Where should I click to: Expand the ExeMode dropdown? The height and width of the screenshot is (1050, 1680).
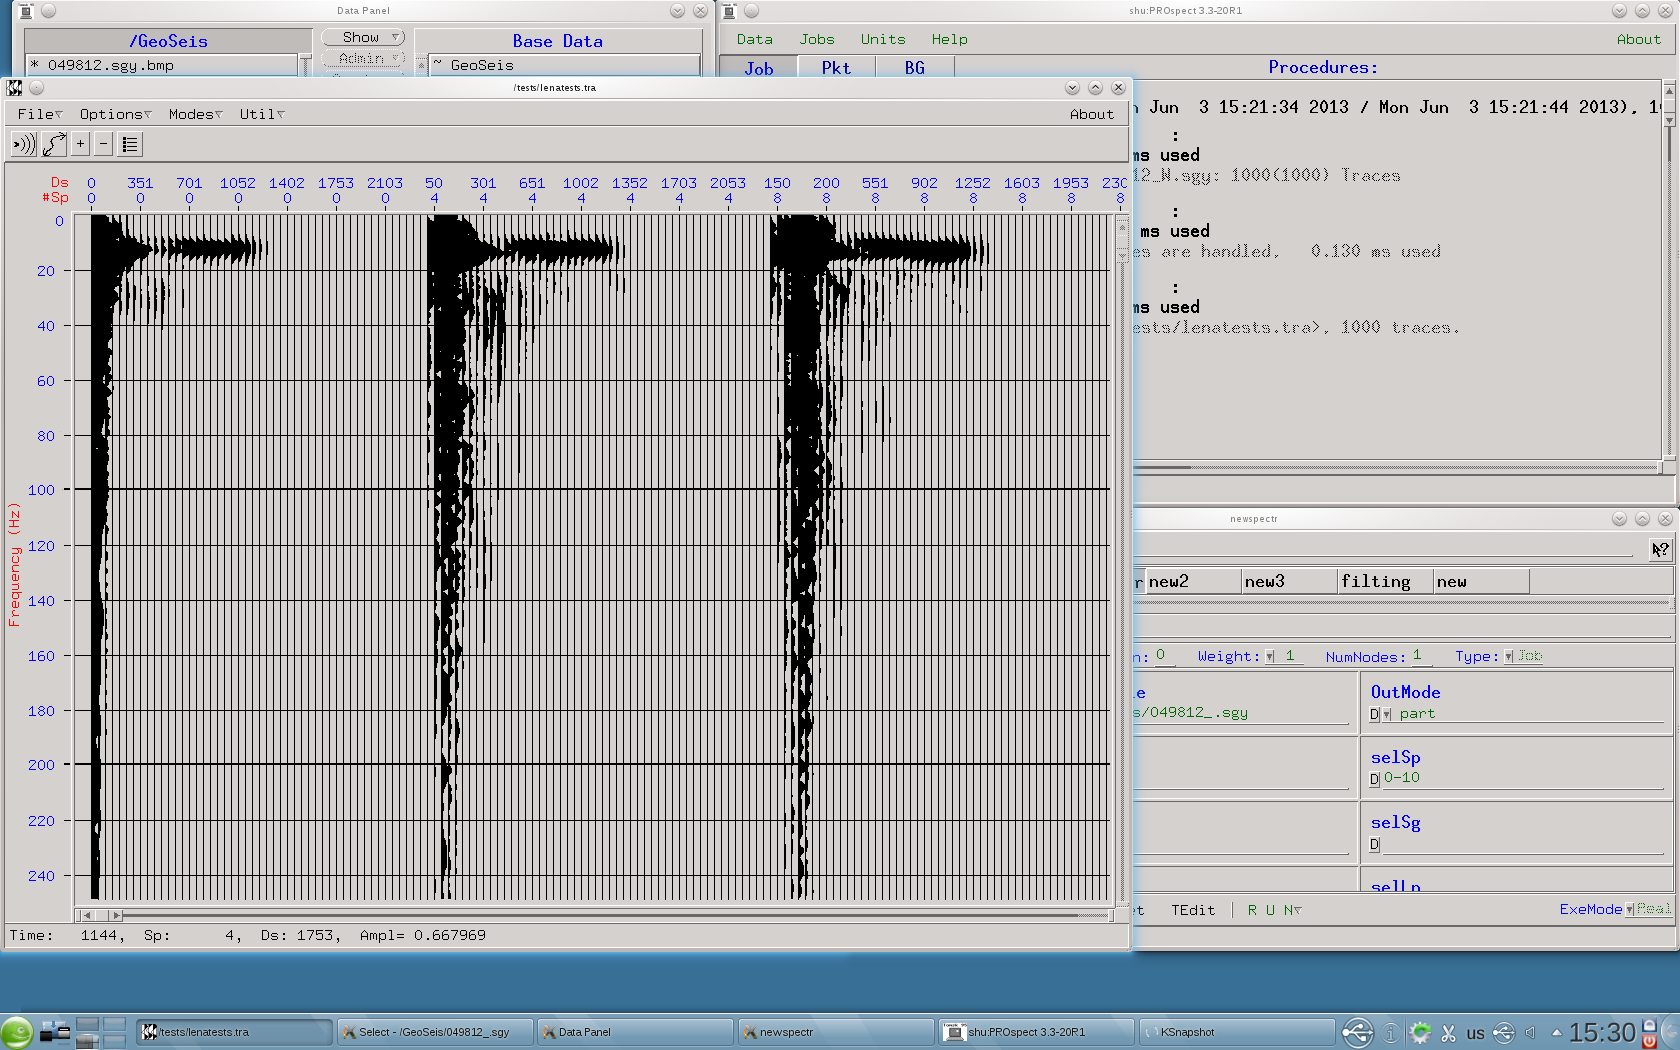tap(1629, 910)
